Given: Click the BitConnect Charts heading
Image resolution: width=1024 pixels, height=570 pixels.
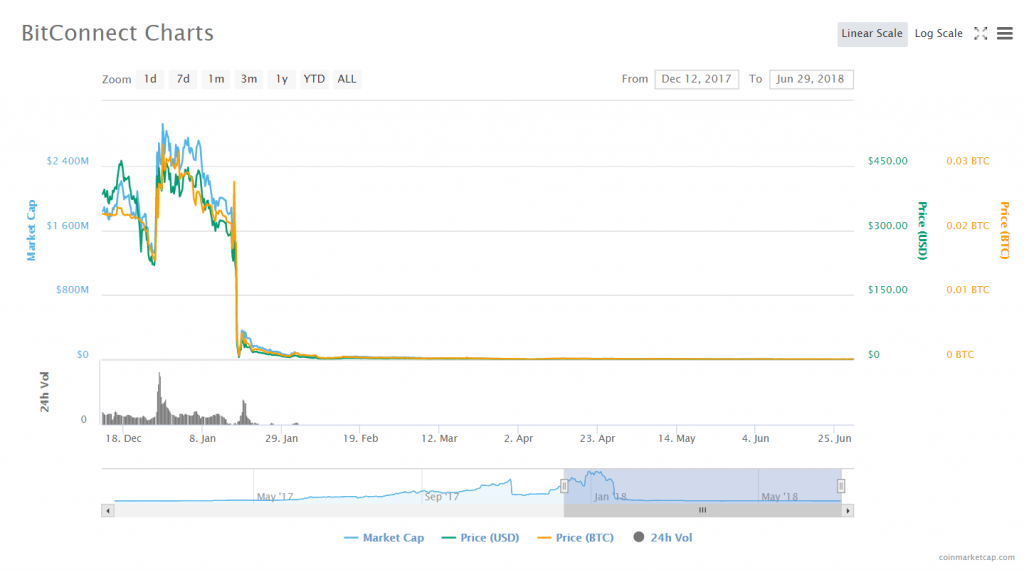Looking at the screenshot, I should 118,33.
